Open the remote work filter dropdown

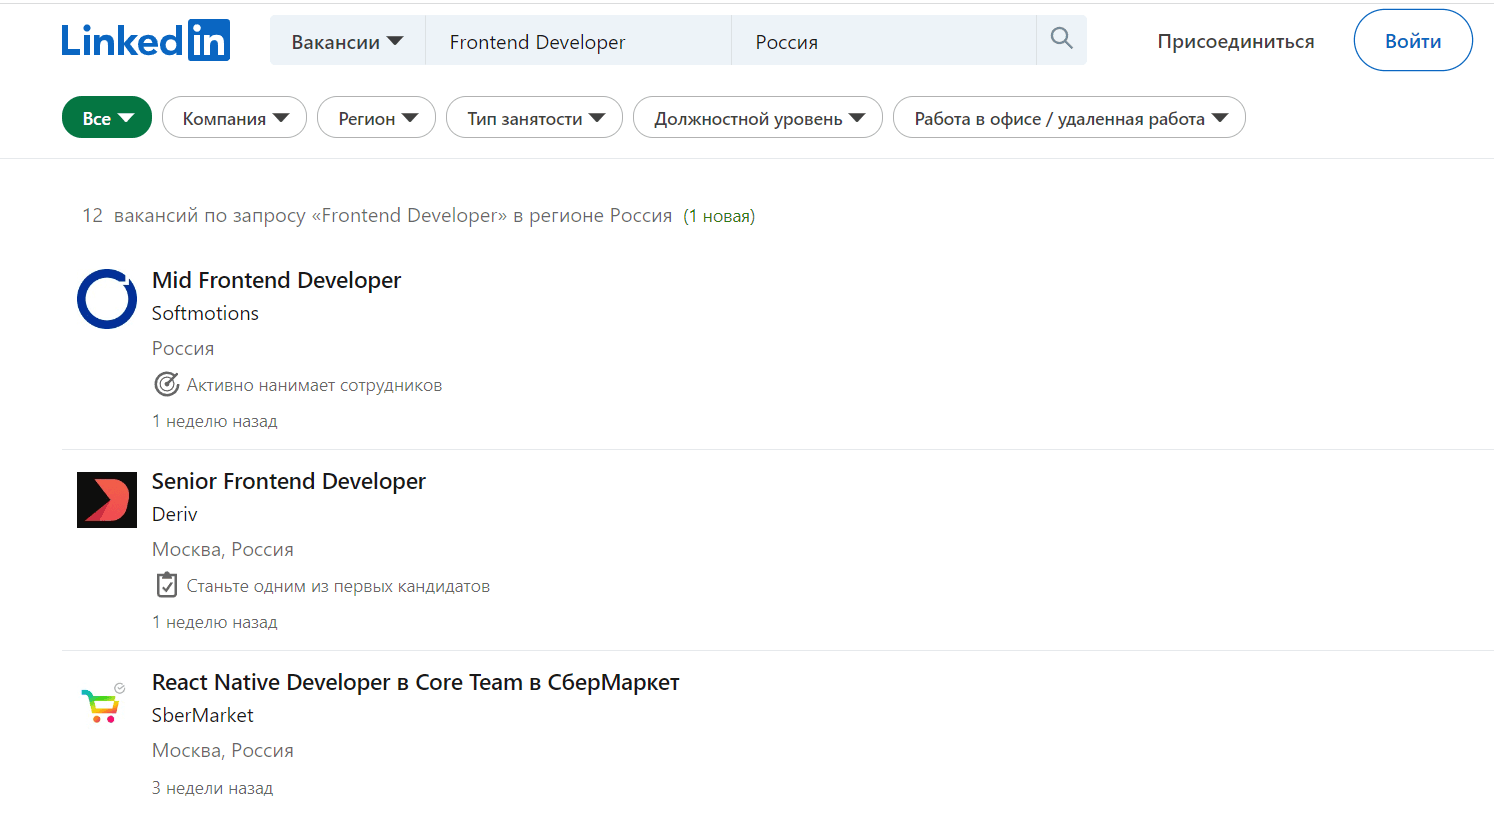1068,118
